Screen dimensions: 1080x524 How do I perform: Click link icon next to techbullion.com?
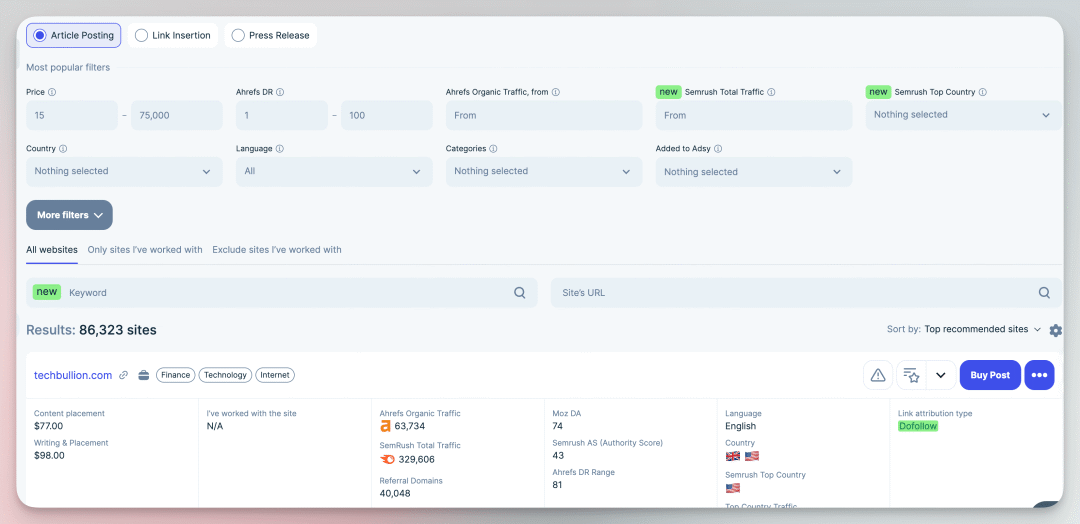pyautogui.click(x=123, y=375)
